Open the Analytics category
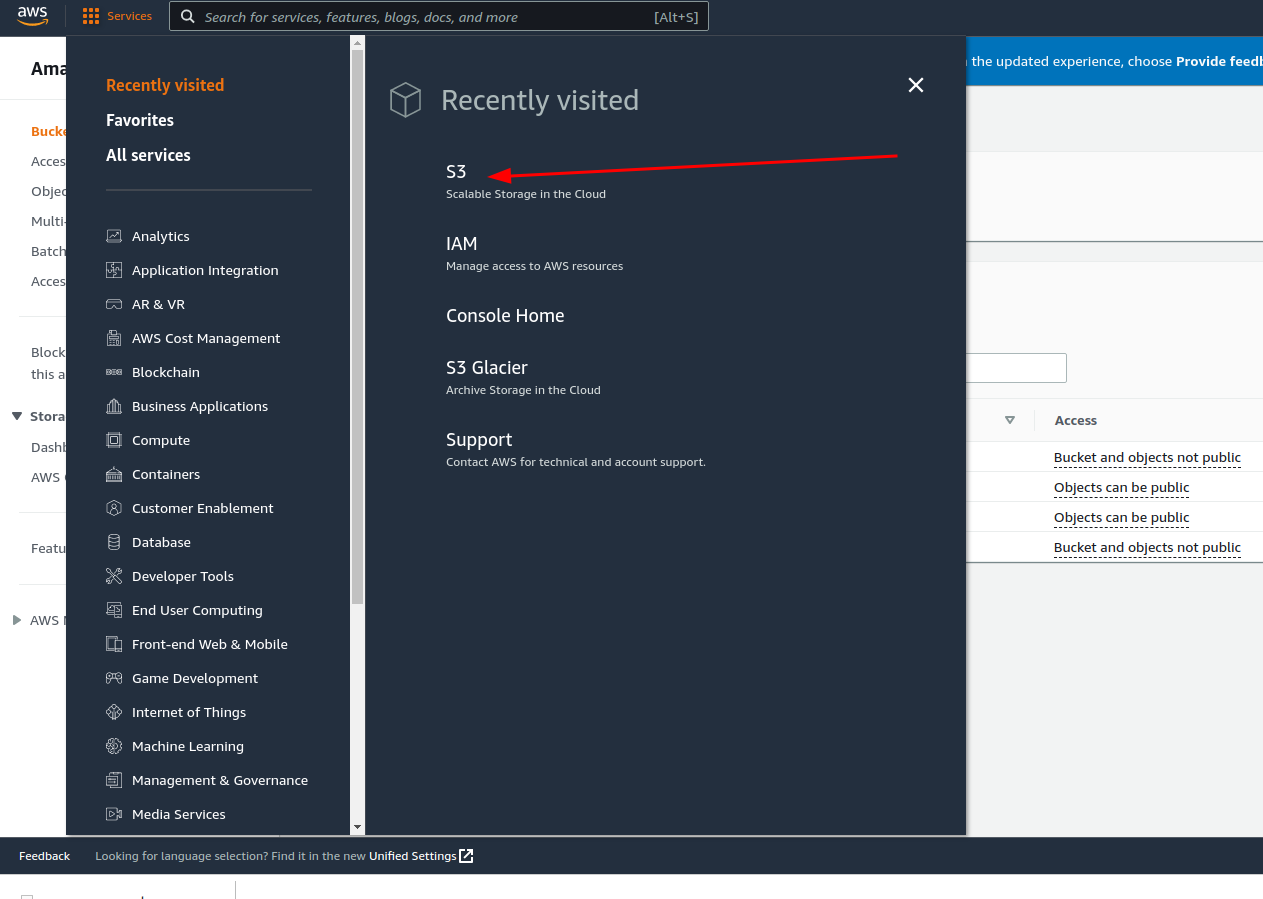This screenshot has width=1263, height=899. (160, 236)
